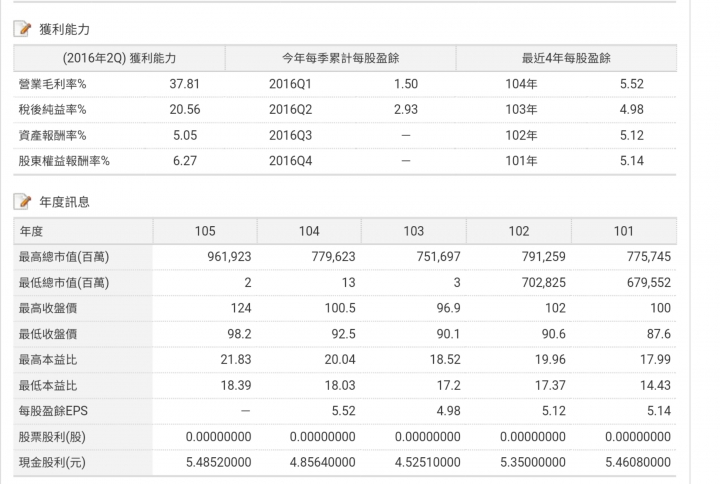Viewport: 720px width, 484px height.
Task: Select the 101年 label in recent EPS
Action: point(521,161)
